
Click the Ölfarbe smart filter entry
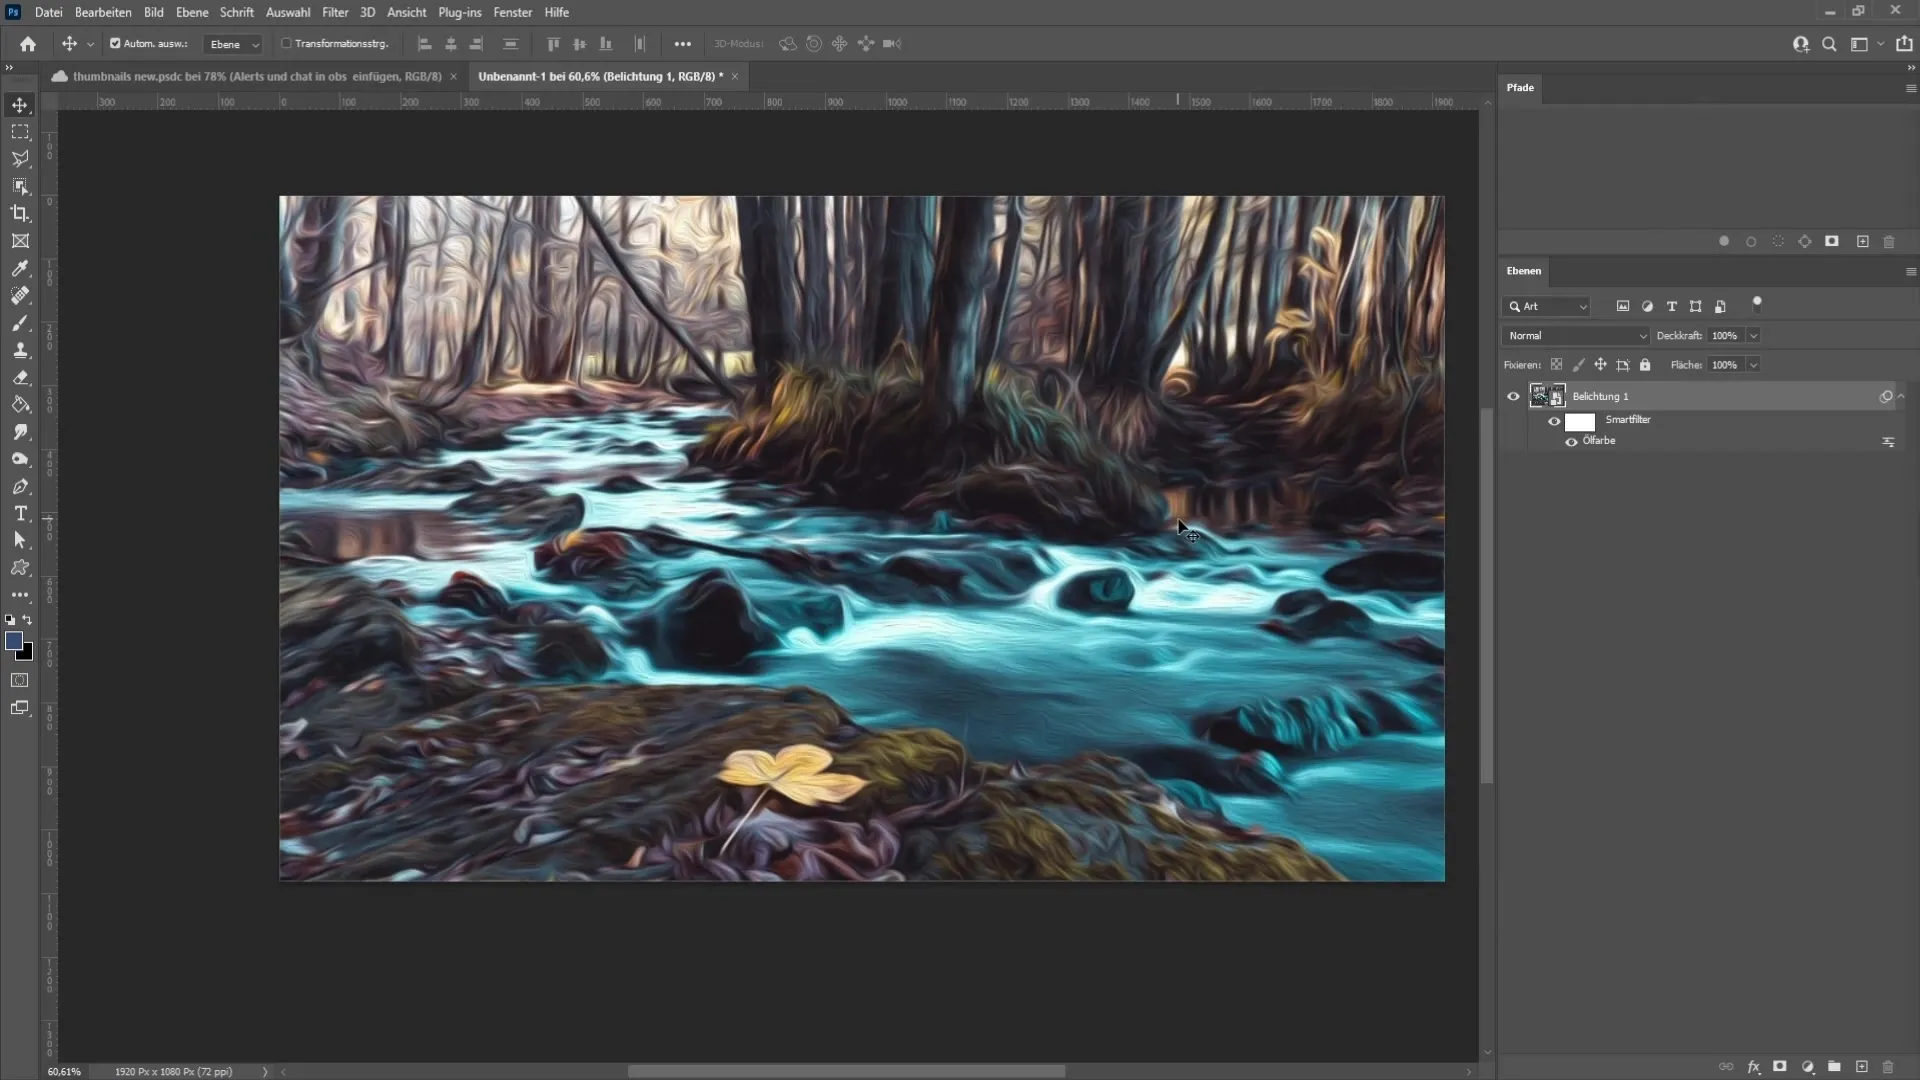coord(1599,441)
